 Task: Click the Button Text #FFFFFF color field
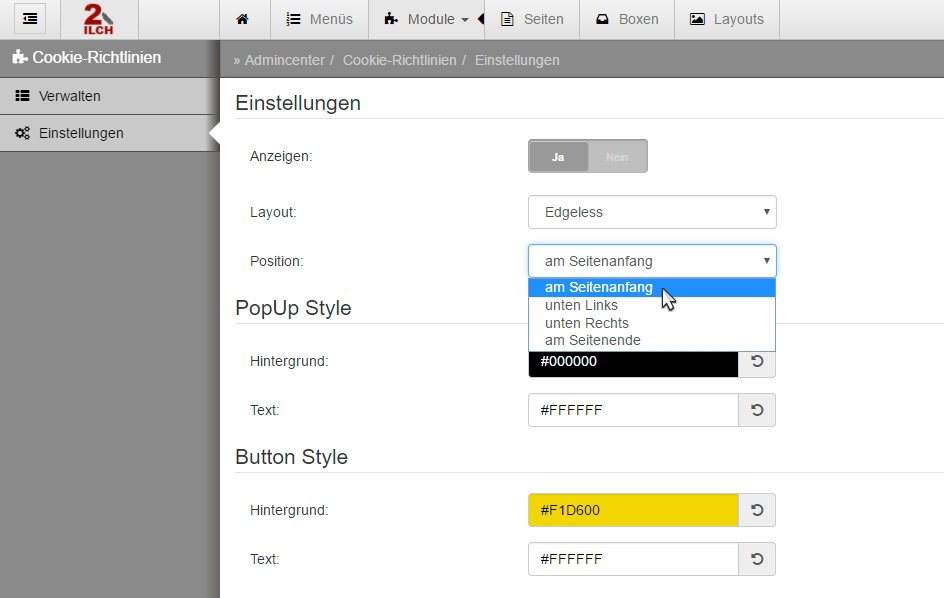(633, 559)
